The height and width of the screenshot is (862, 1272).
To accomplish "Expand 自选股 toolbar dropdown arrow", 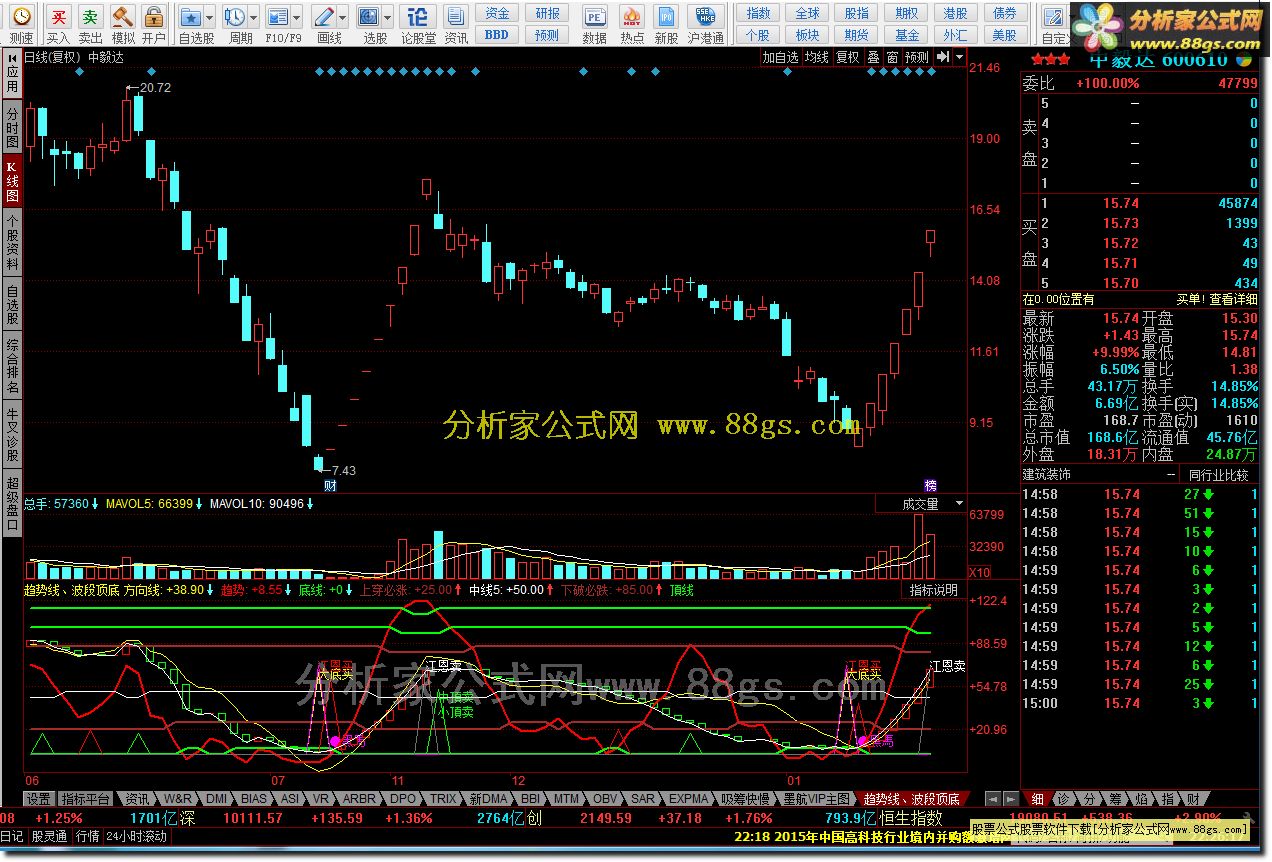I will click(209, 18).
